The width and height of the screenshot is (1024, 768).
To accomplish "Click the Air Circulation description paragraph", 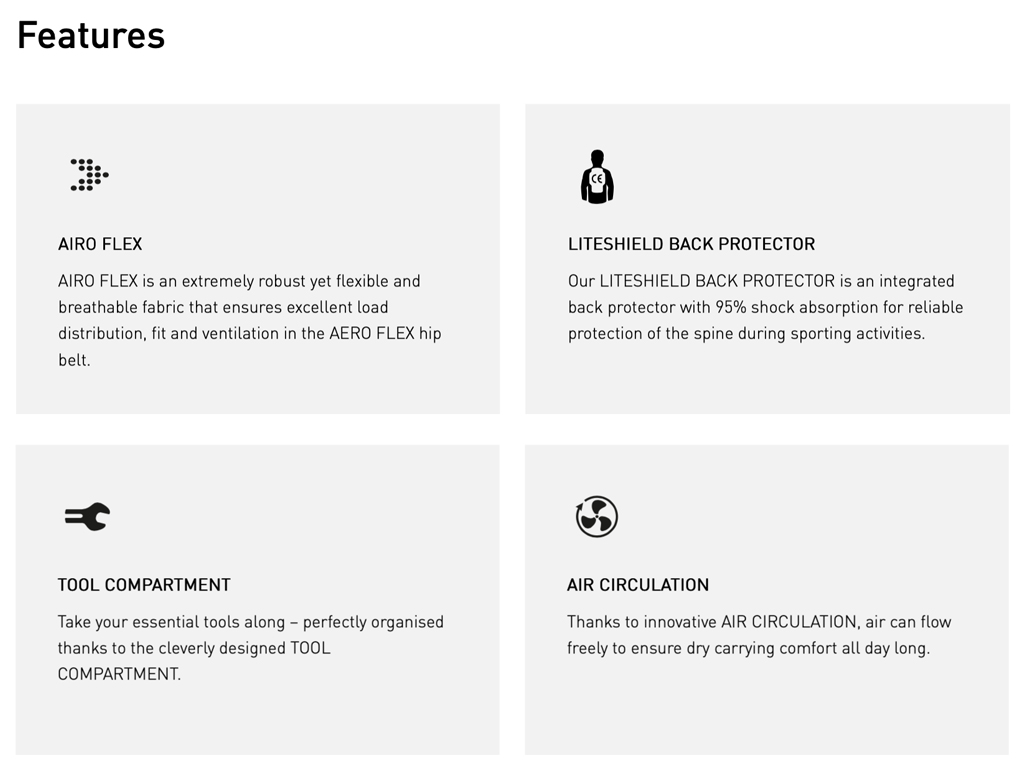I will pos(758,635).
